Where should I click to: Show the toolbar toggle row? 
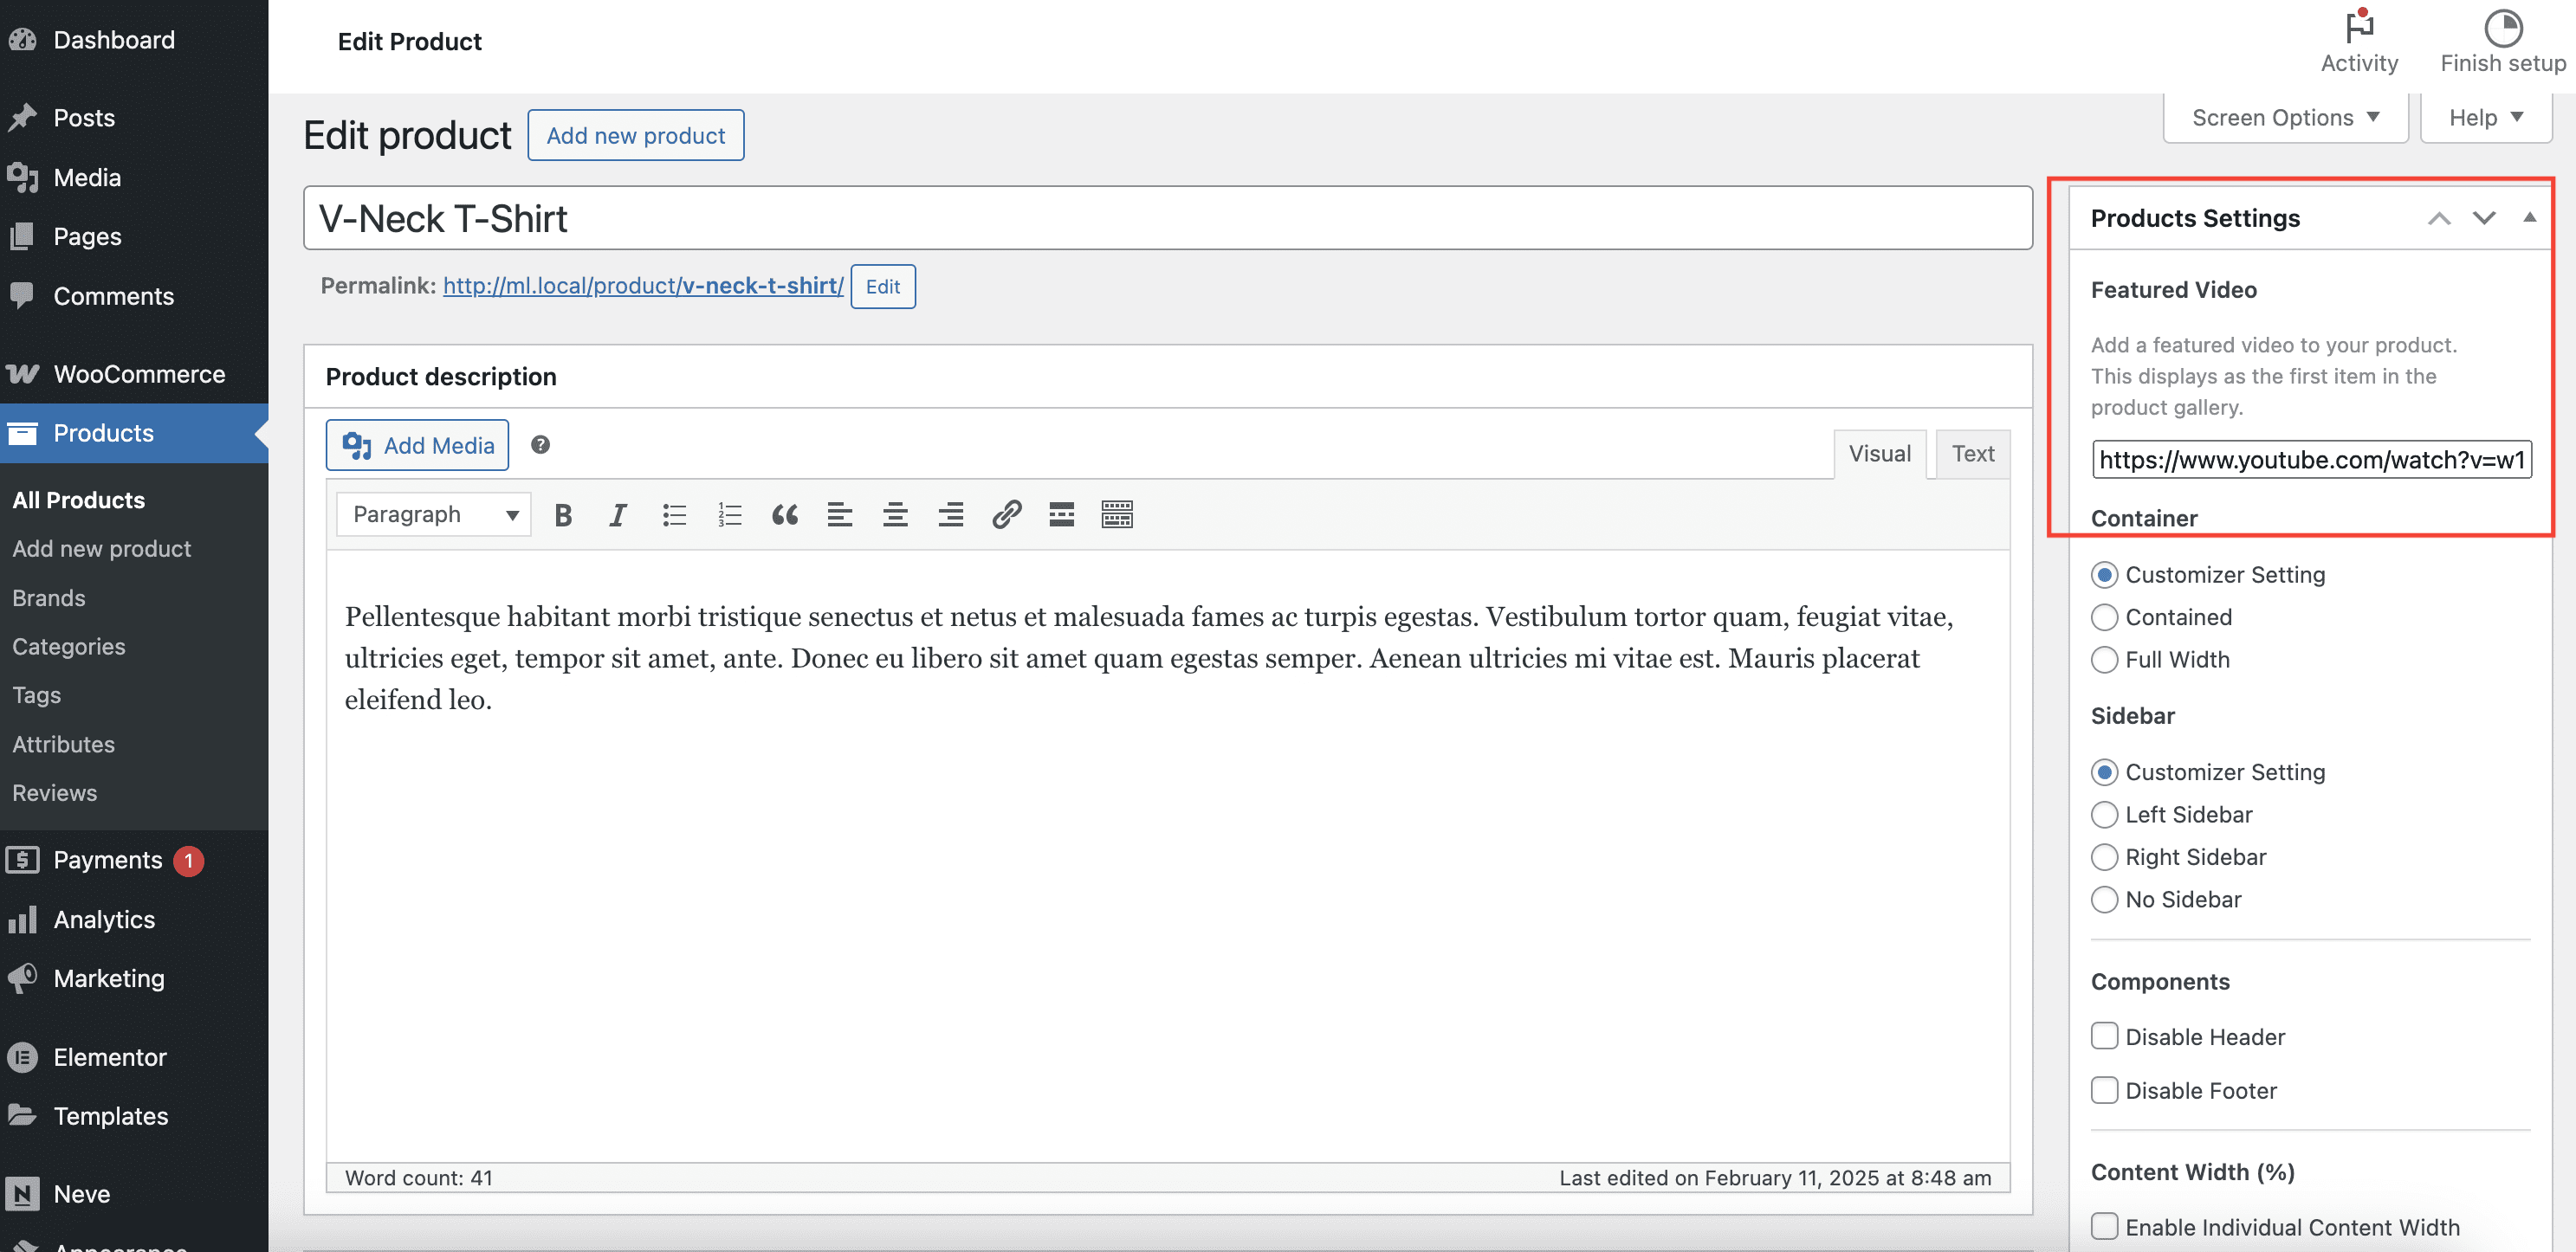1117,515
